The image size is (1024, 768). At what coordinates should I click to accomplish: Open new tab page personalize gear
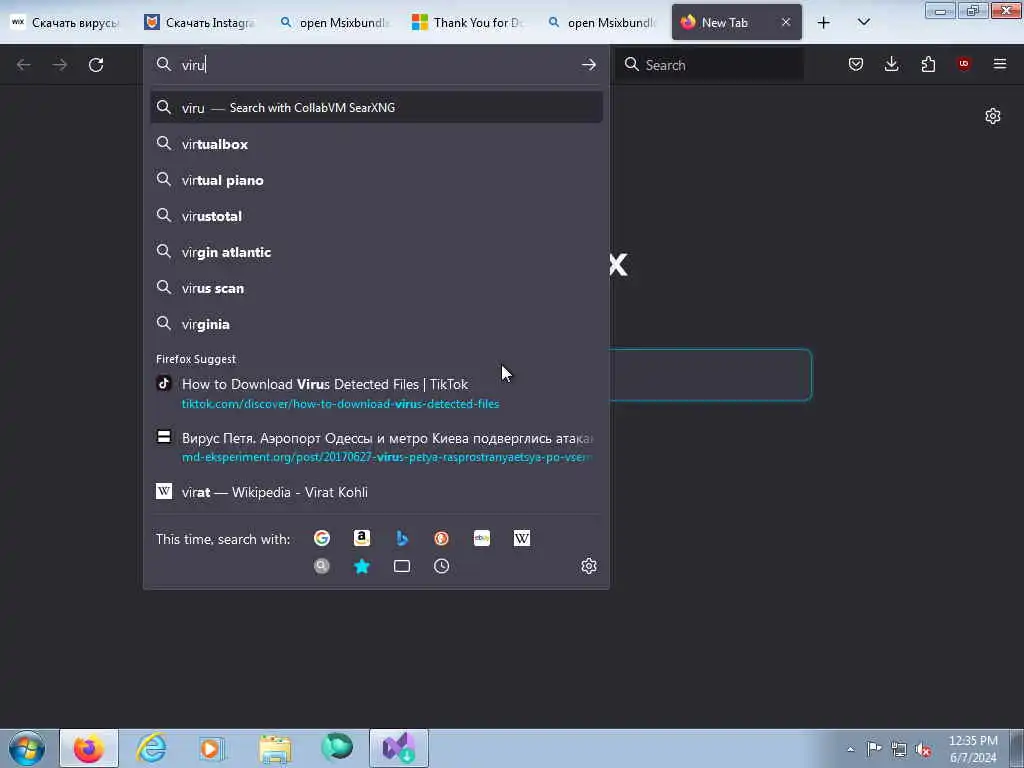click(x=993, y=116)
